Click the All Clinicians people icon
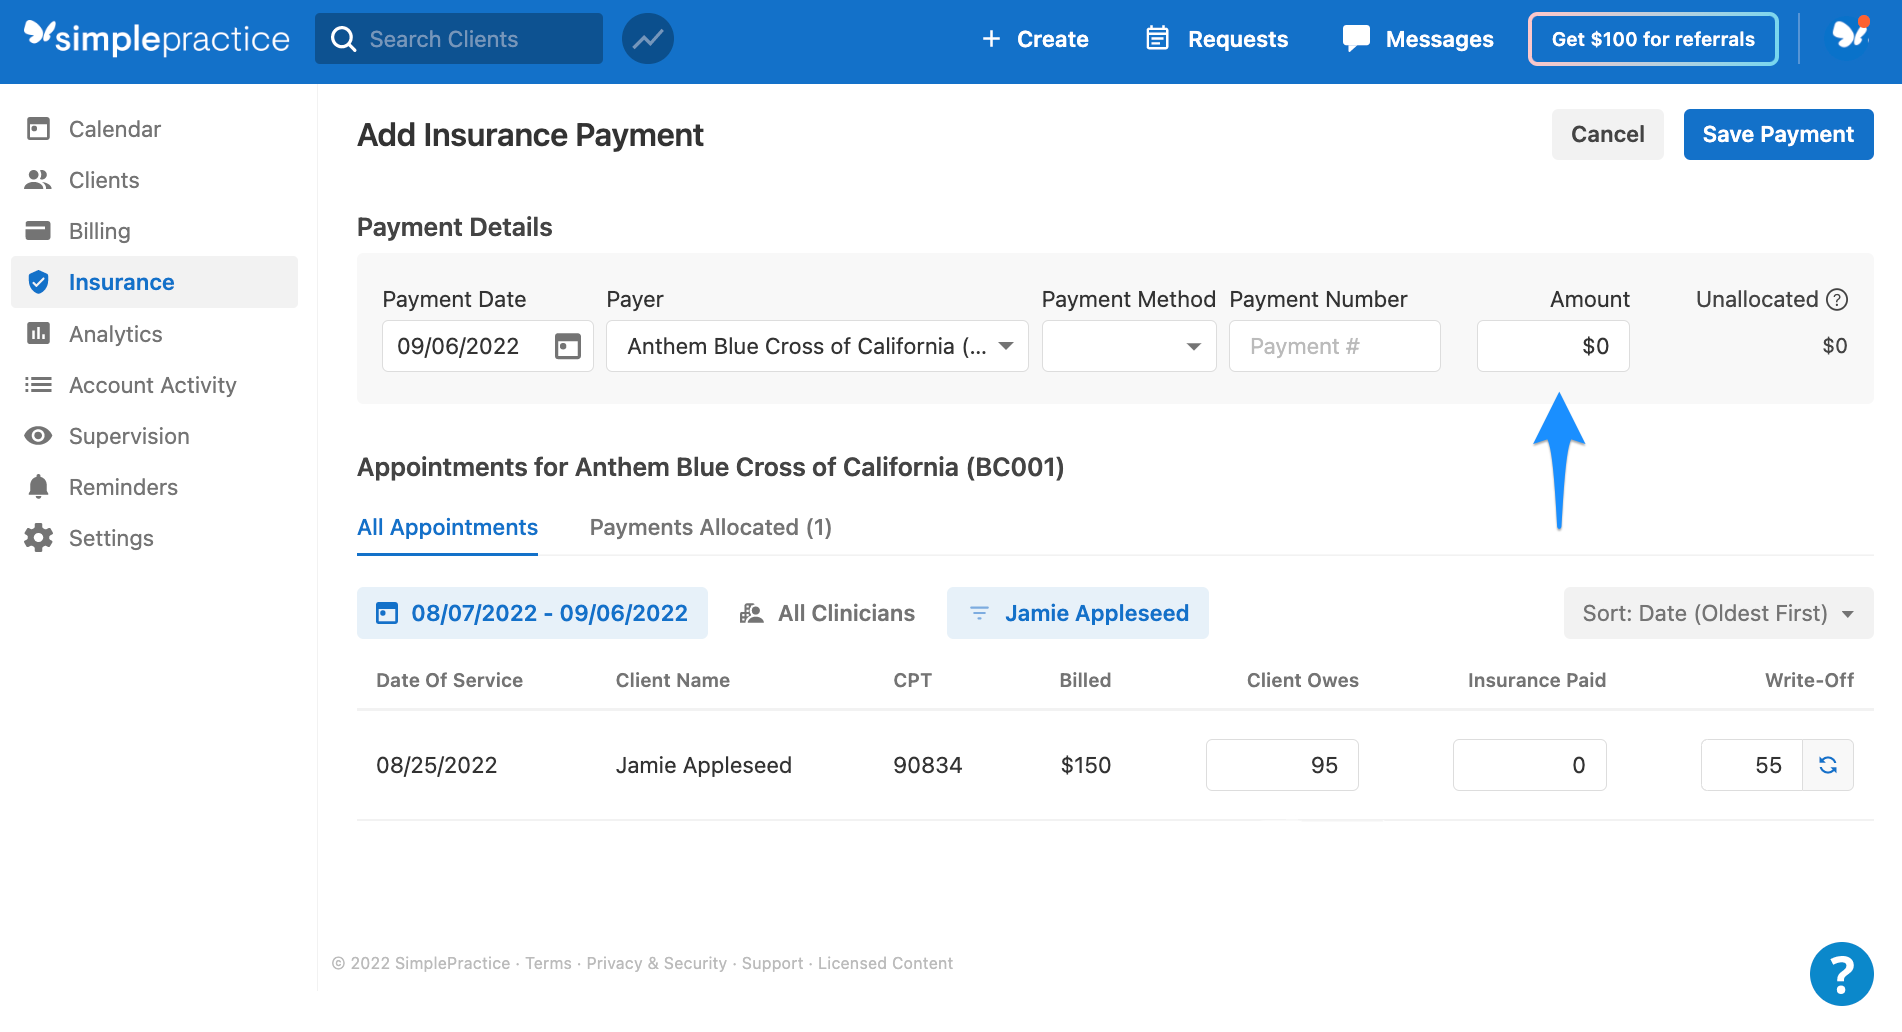This screenshot has height=1032, width=1902. (x=752, y=613)
